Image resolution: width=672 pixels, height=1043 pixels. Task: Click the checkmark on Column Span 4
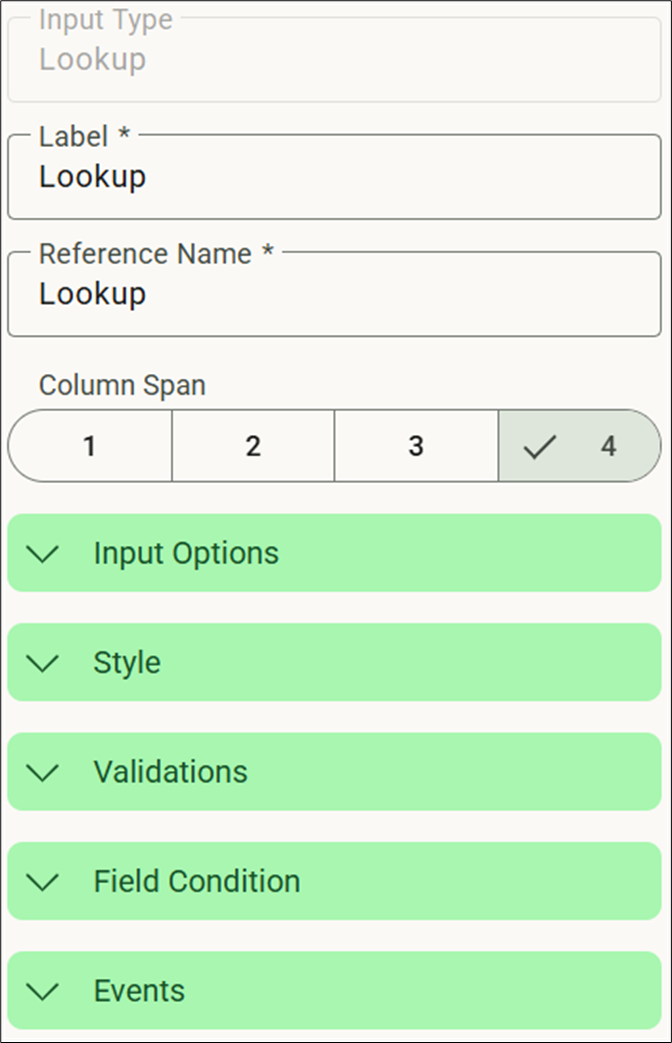[x=541, y=446]
